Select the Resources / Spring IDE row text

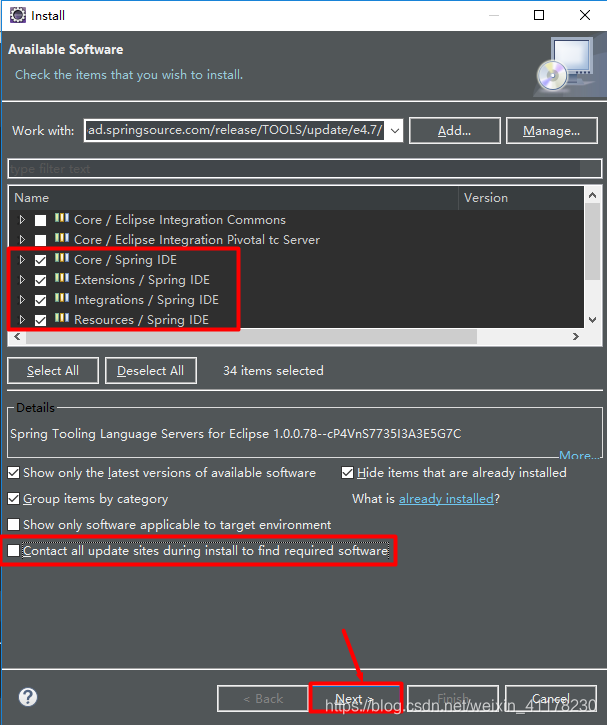141,319
